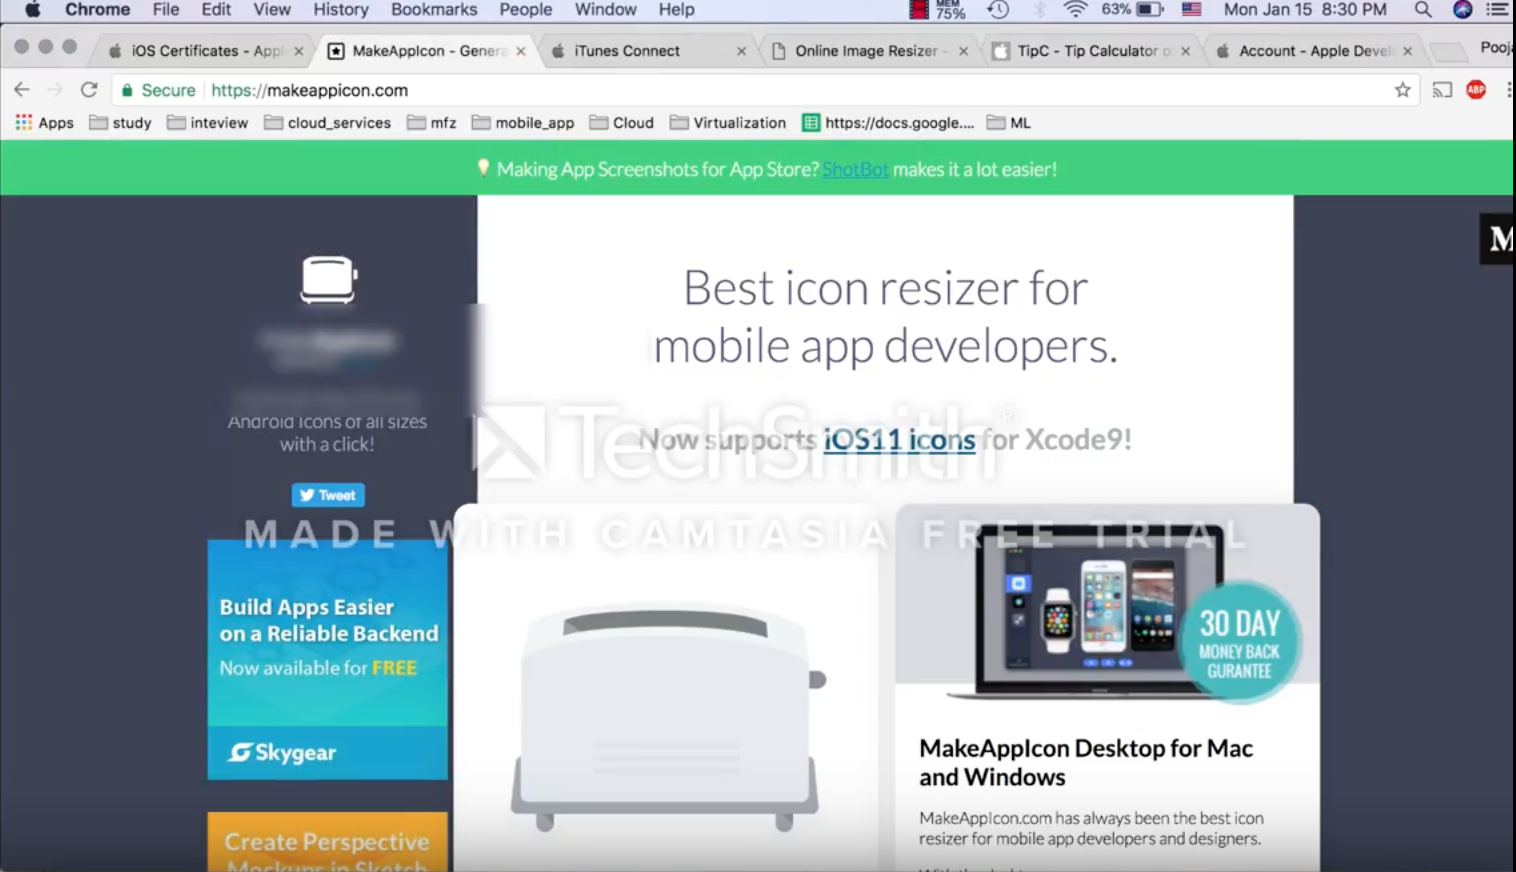Viewport: 1516px width, 872px height.
Task: Close the iTunes Connect tab
Action: (741, 51)
